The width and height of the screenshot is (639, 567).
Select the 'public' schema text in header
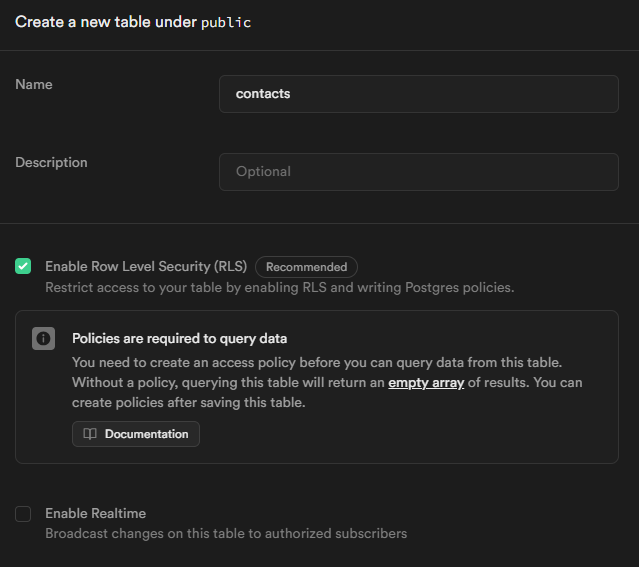coord(226,22)
